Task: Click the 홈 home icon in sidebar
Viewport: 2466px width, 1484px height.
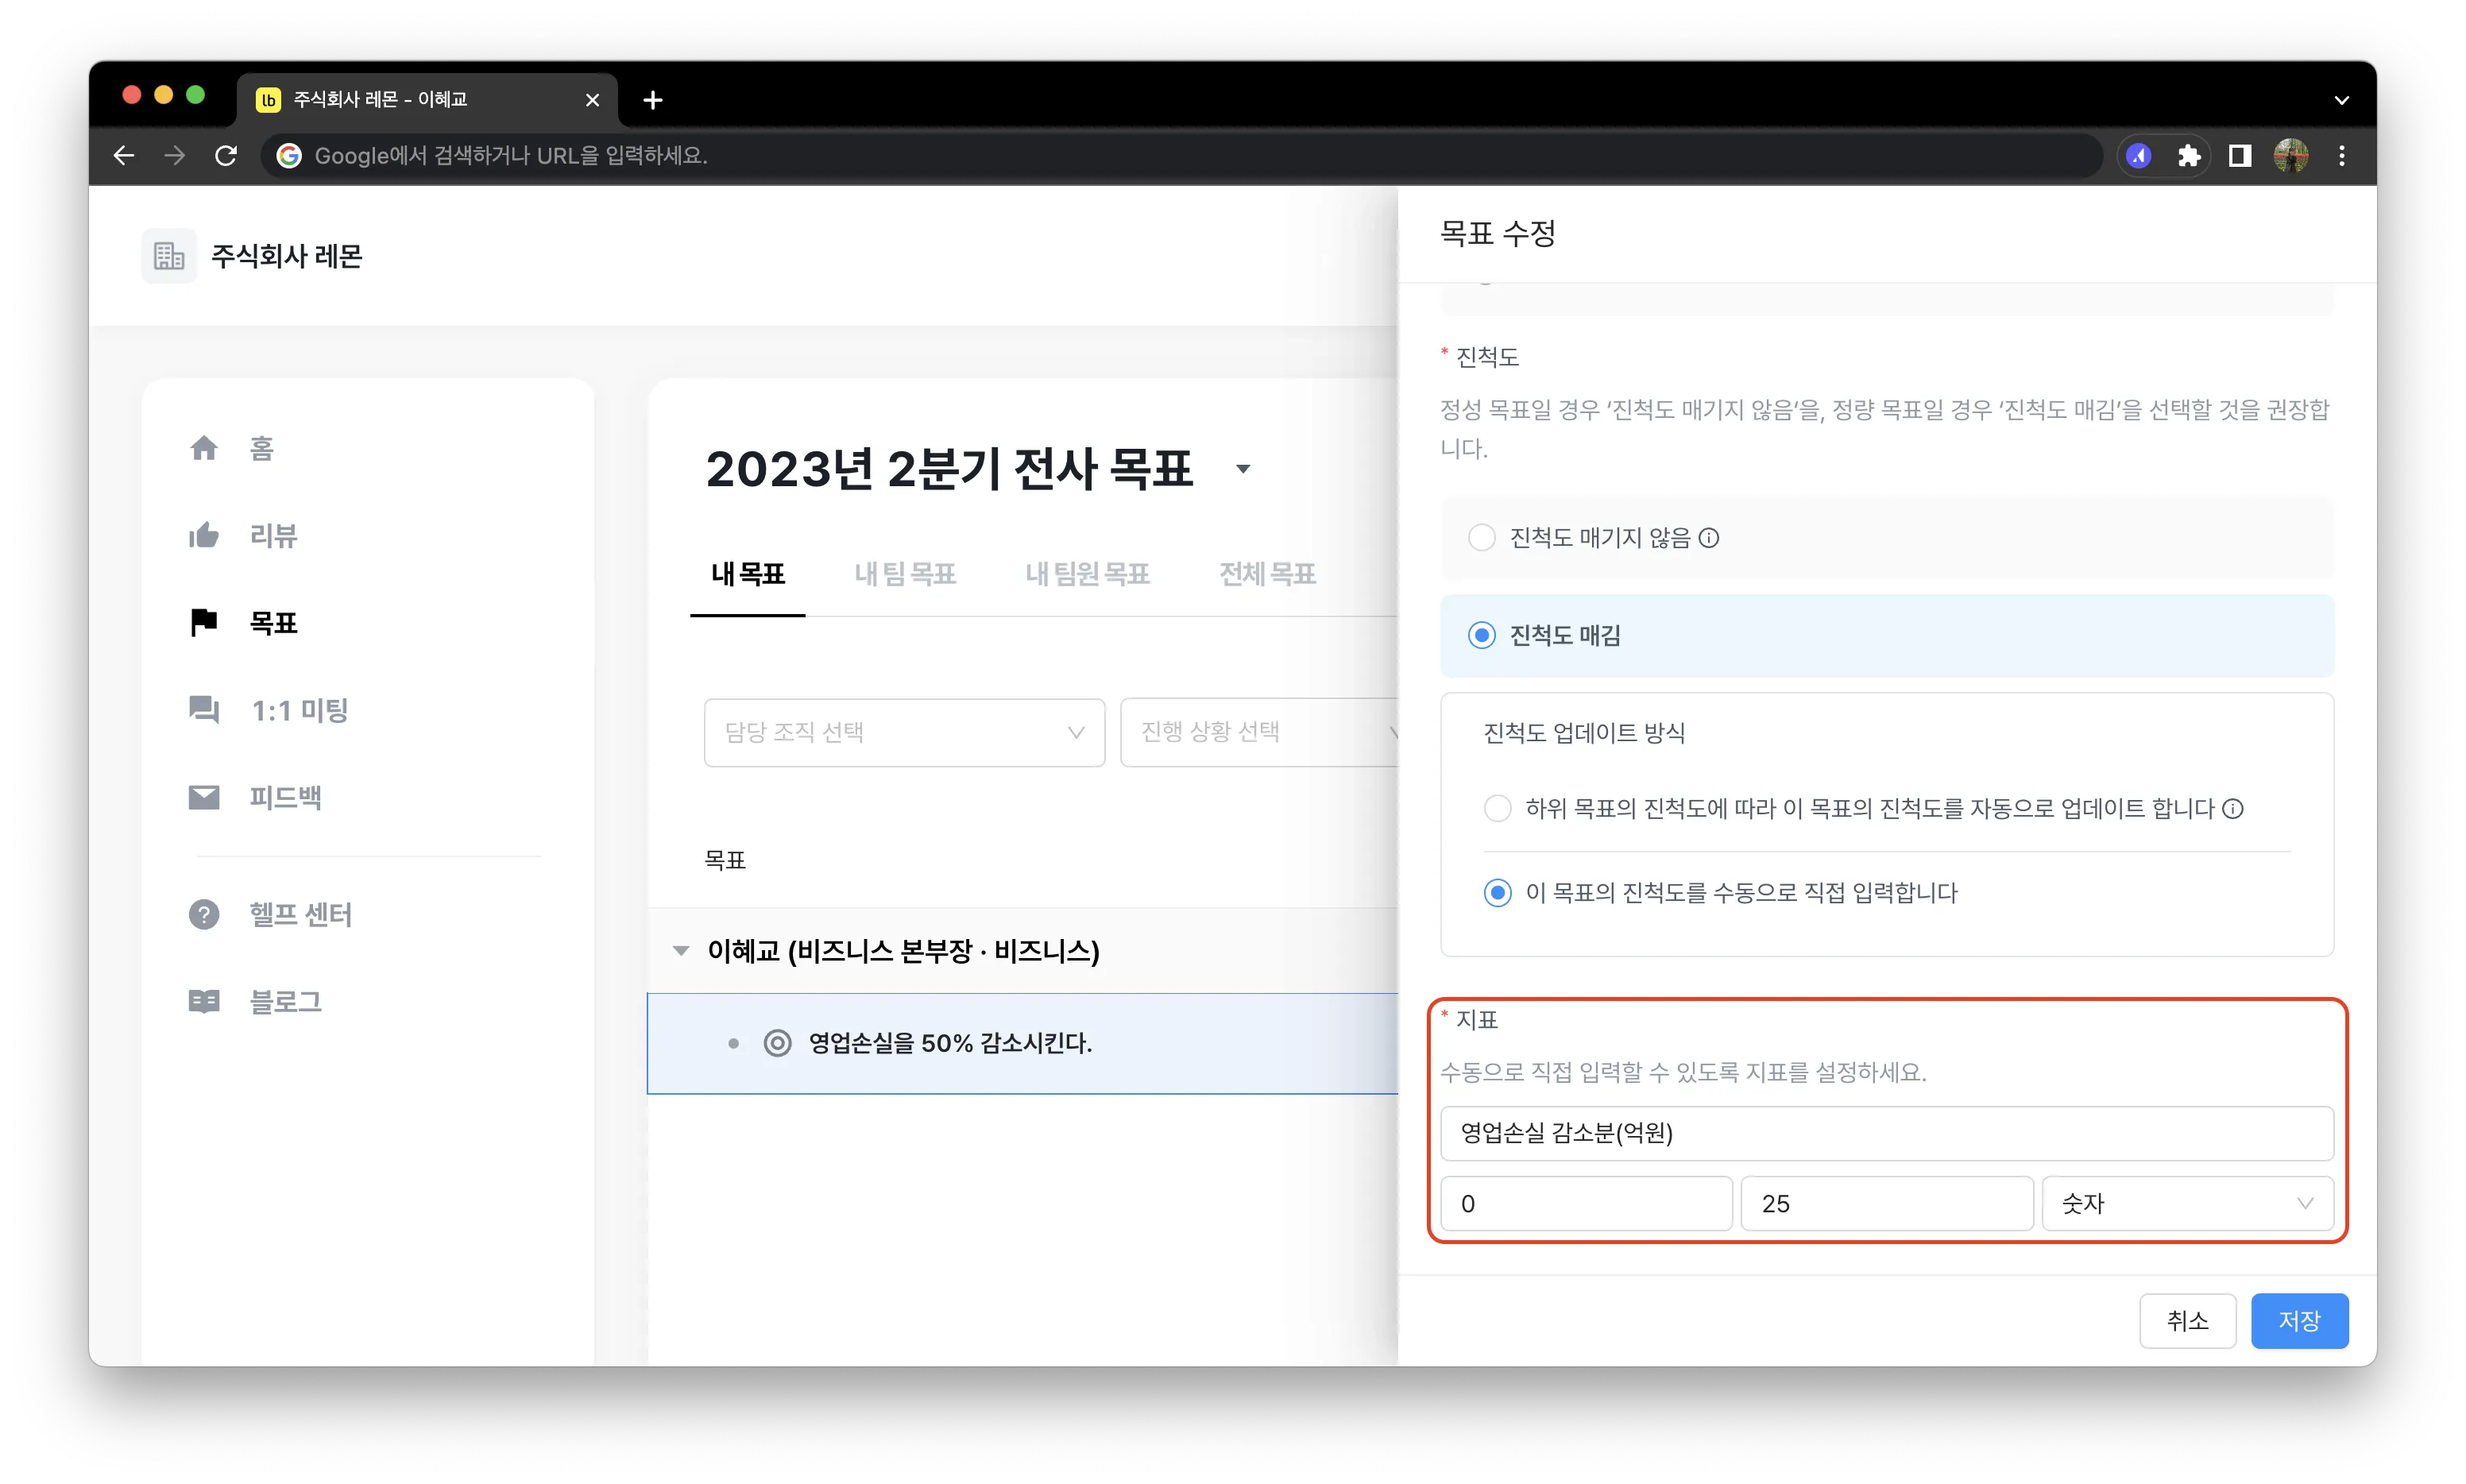Action: coord(204,448)
